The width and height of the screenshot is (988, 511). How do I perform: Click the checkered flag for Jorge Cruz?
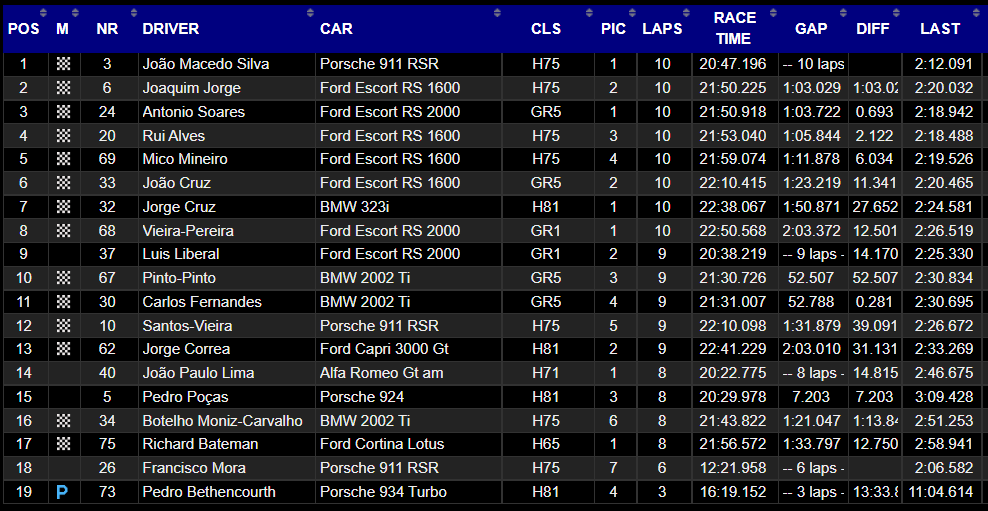pos(63,207)
